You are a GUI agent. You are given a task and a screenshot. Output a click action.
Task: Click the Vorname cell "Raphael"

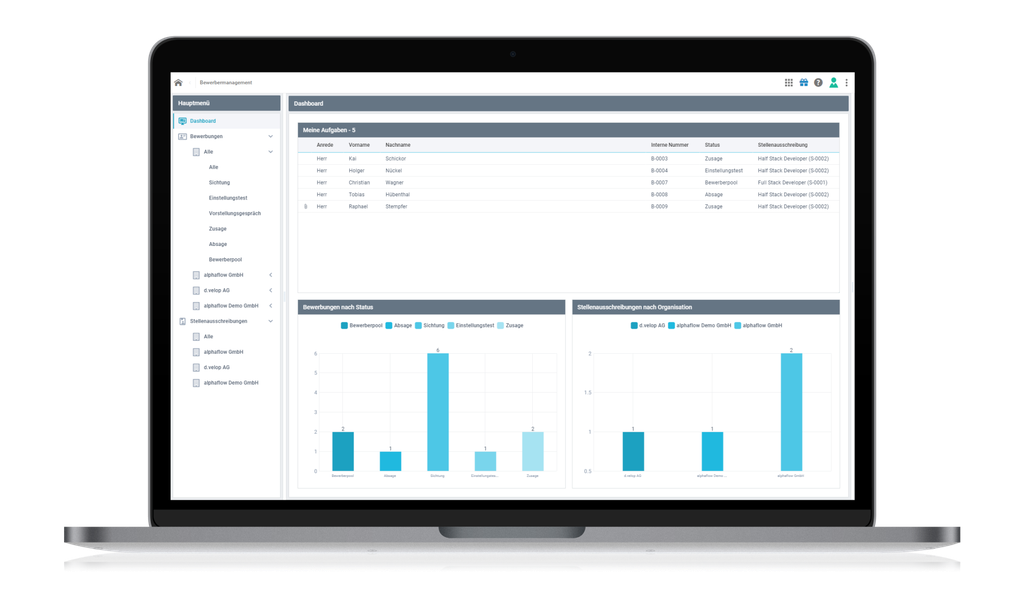coord(359,206)
